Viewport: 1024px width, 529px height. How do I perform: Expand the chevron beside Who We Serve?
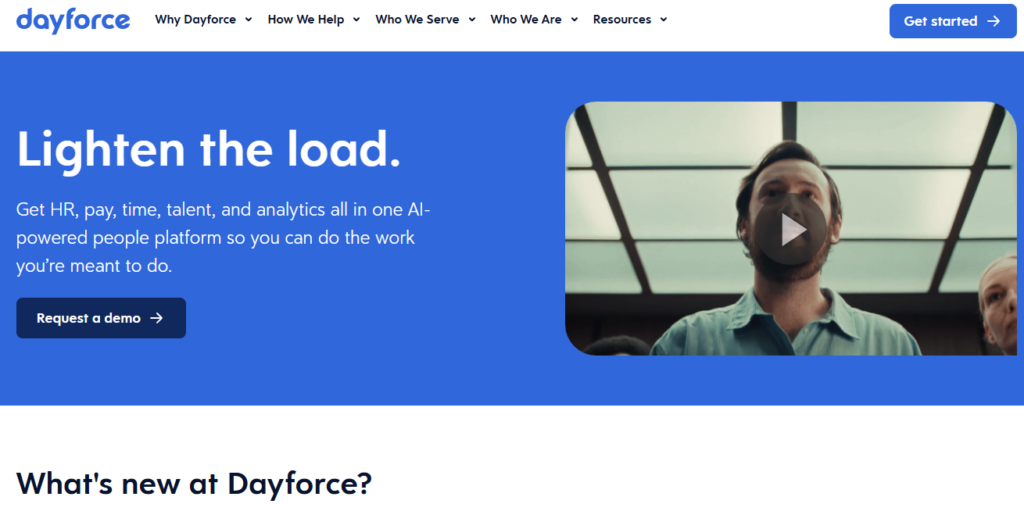(472, 20)
